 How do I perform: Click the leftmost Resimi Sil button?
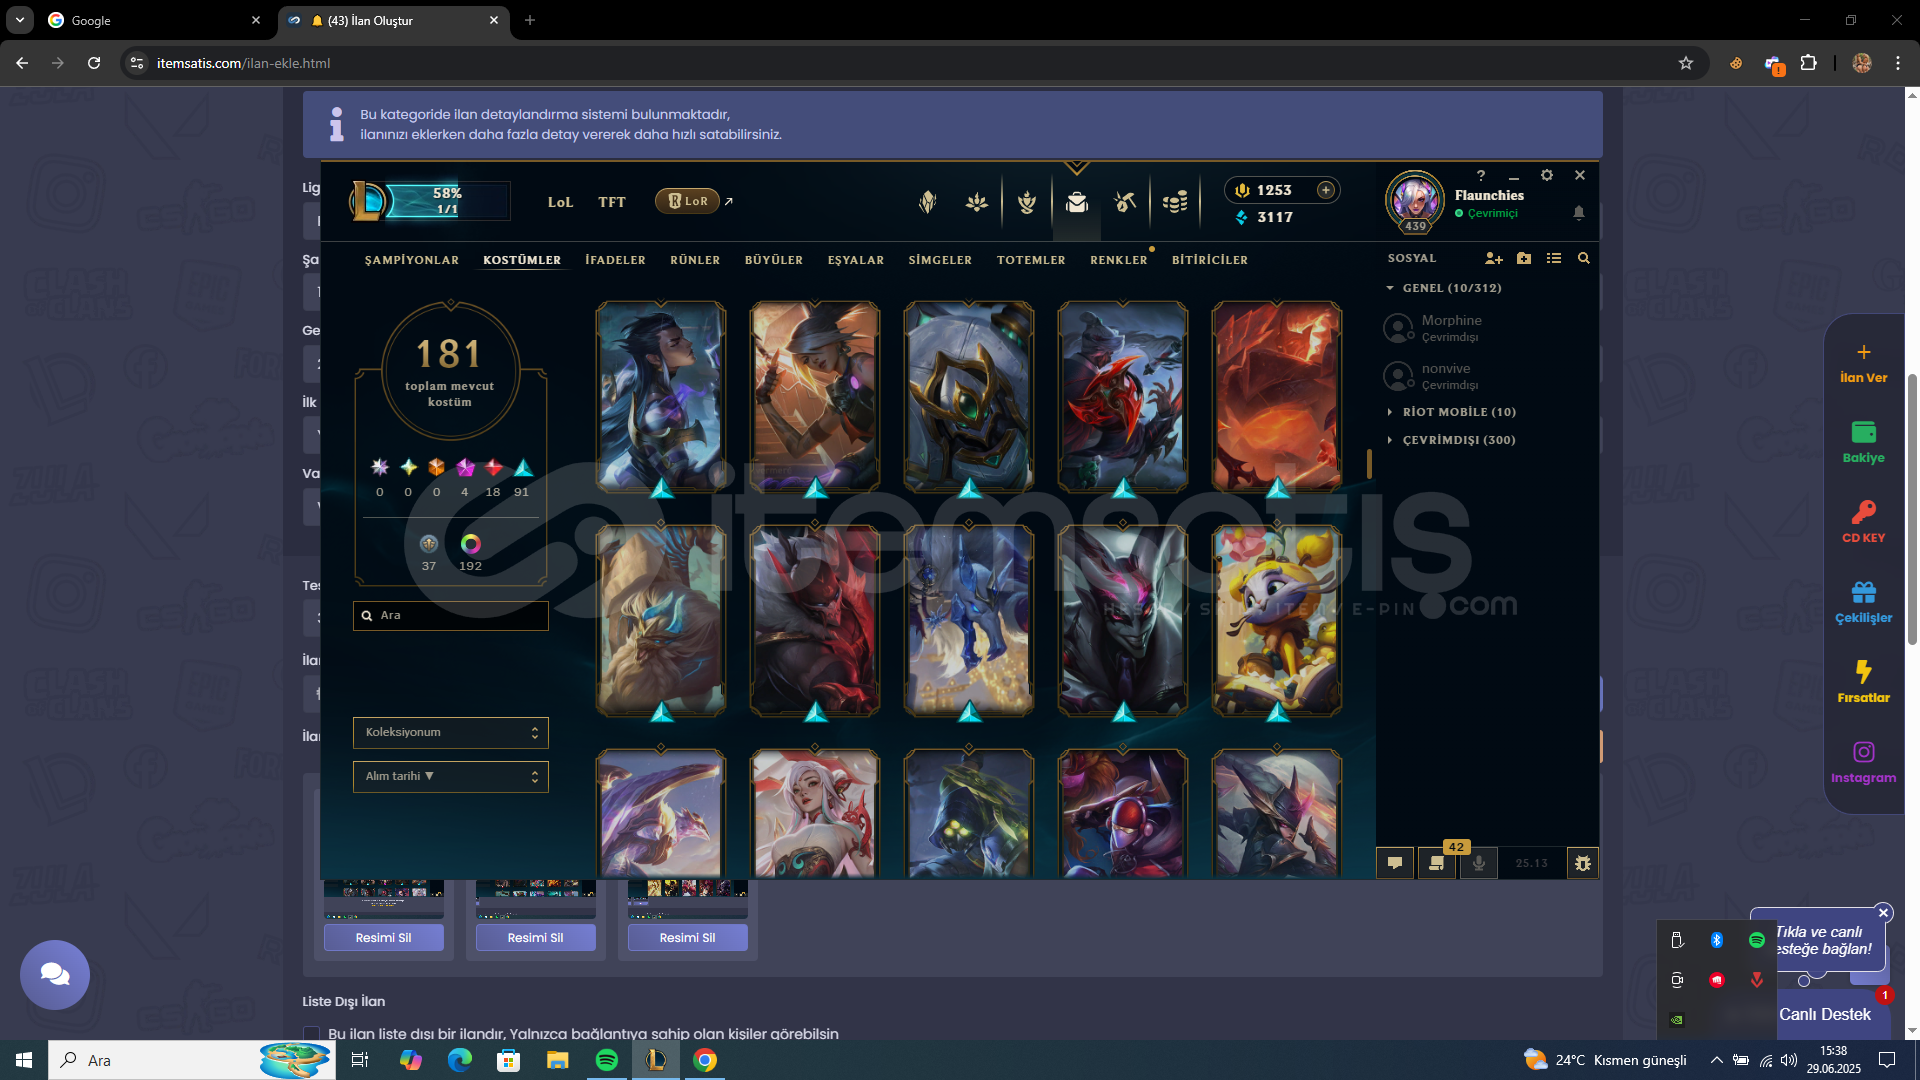[384, 938]
